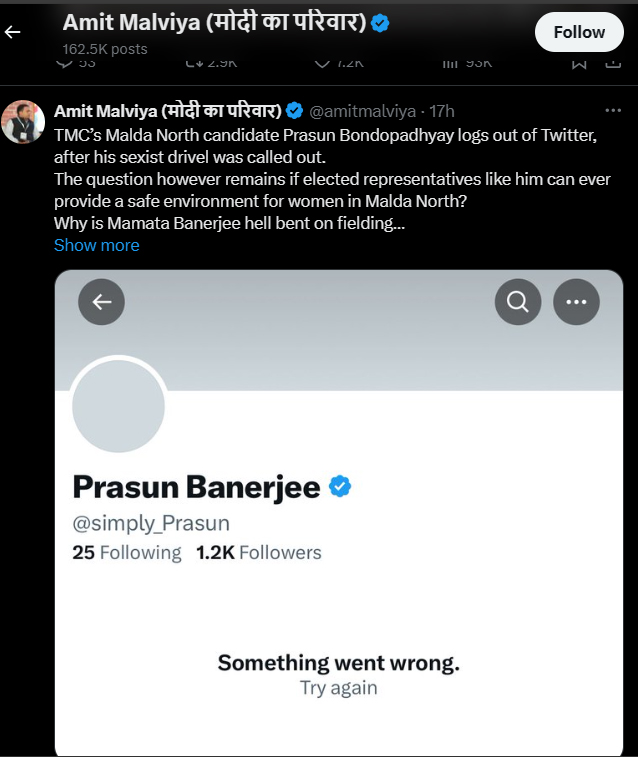This screenshot has width=638, height=757.
Task: Click the empty profile picture placeholder circle
Action: [x=119, y=404]
